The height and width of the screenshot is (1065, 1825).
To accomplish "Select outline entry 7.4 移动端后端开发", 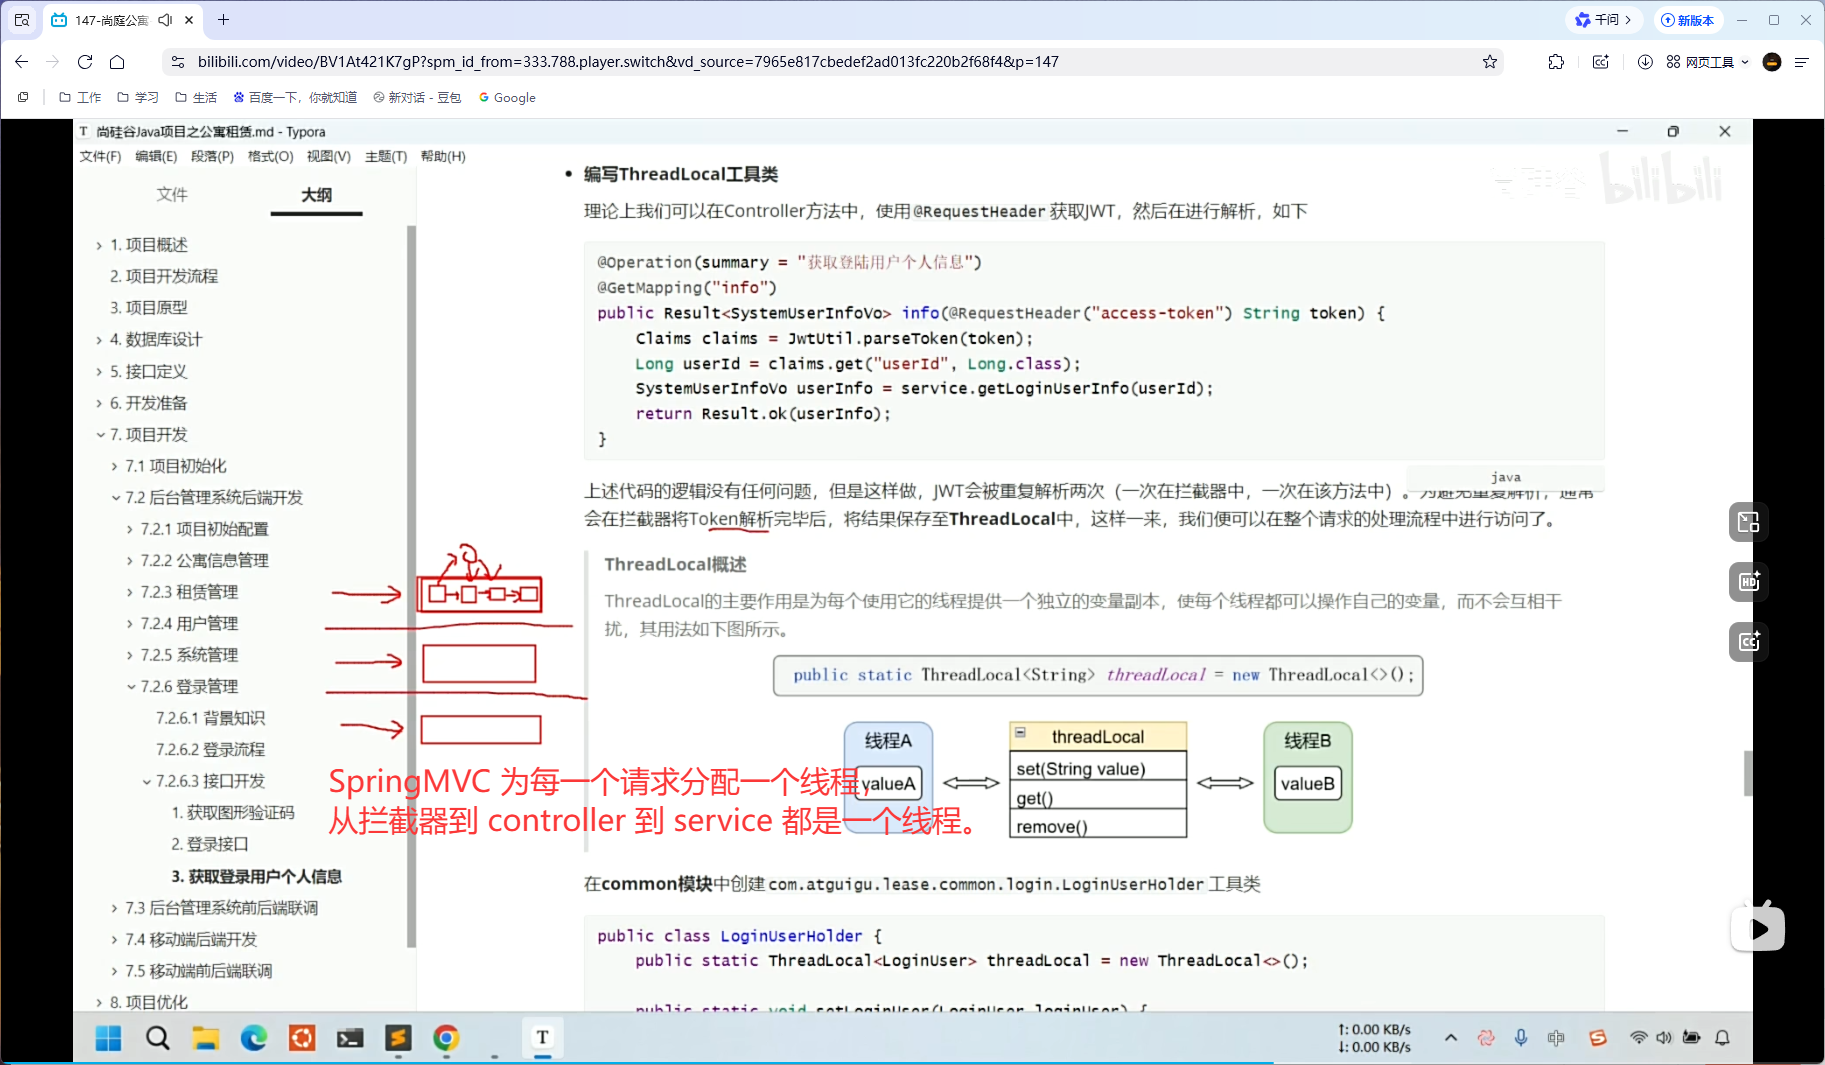I will tap(191, 939).
